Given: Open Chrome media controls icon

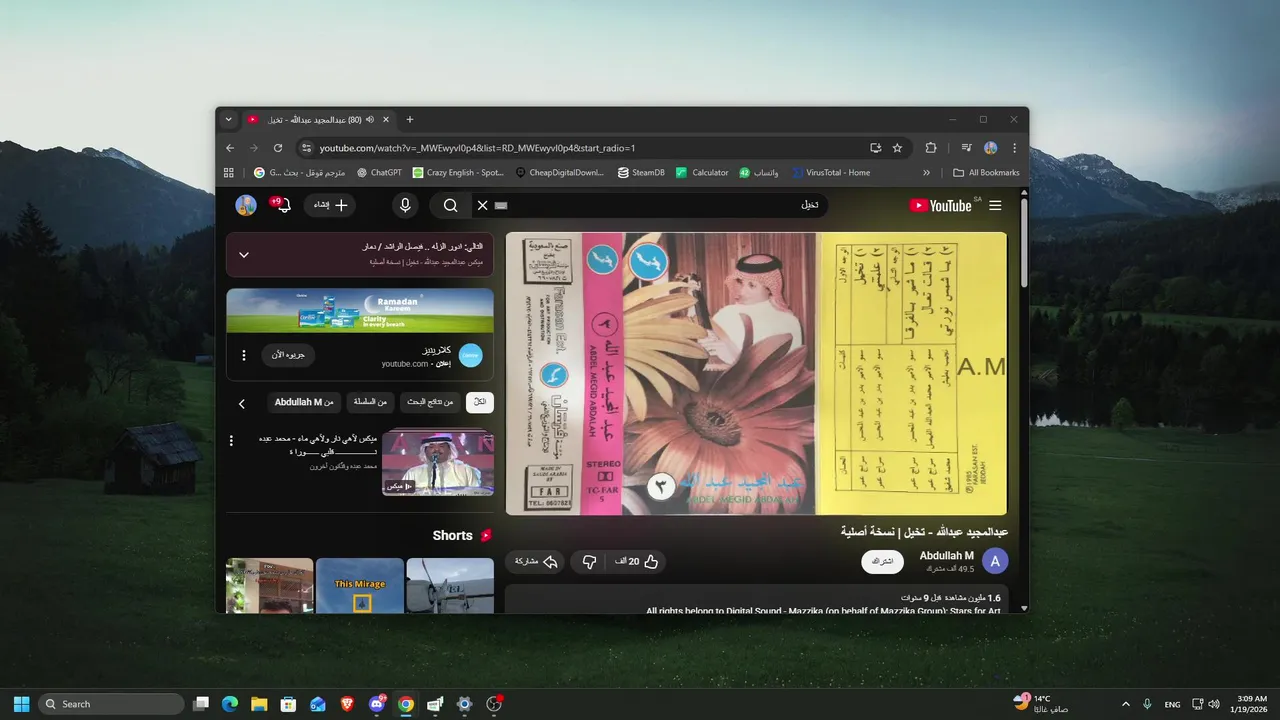Looking at the screenshot, I should coord(967,148).
